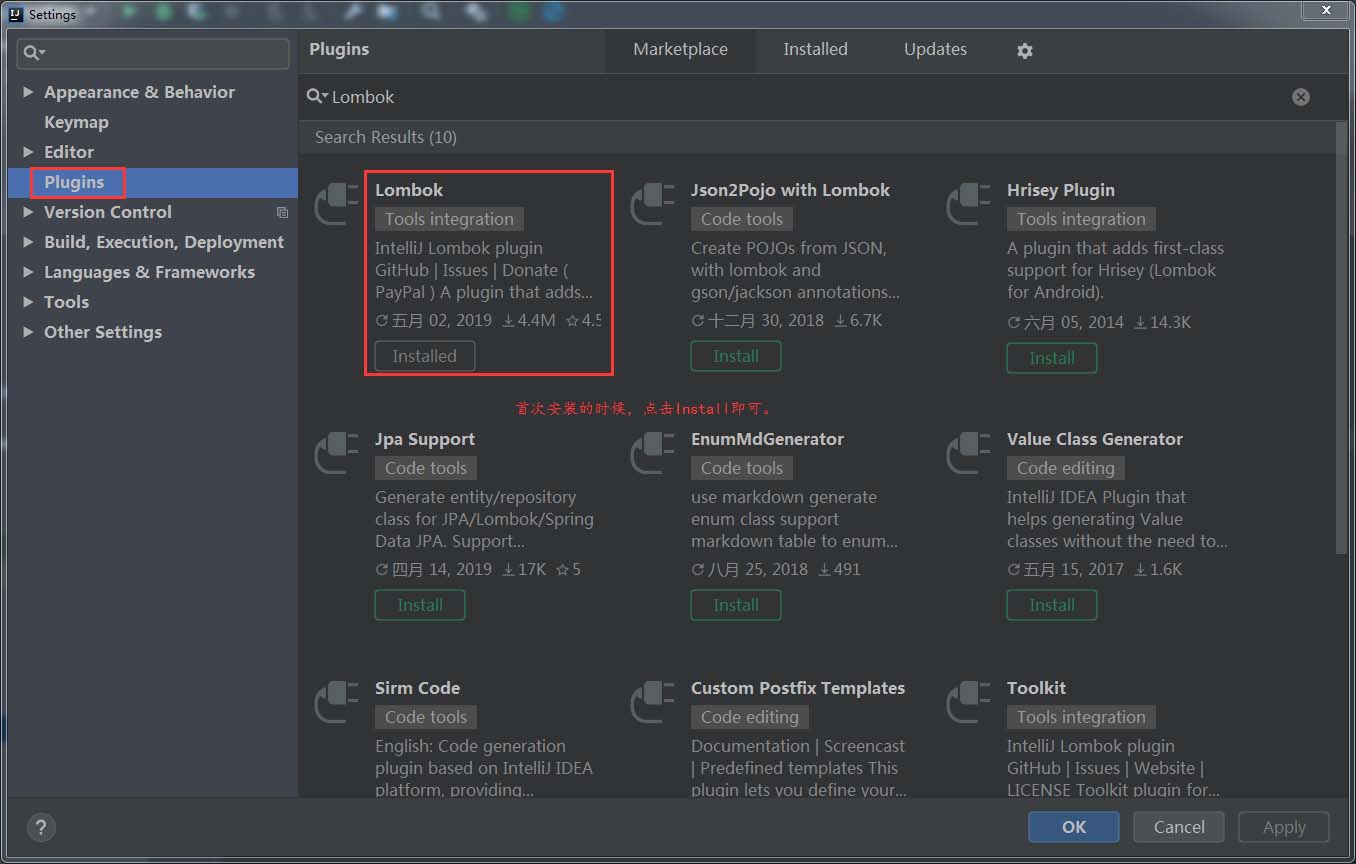
Task: Open the Updates tab
Action: coord(935,50)
